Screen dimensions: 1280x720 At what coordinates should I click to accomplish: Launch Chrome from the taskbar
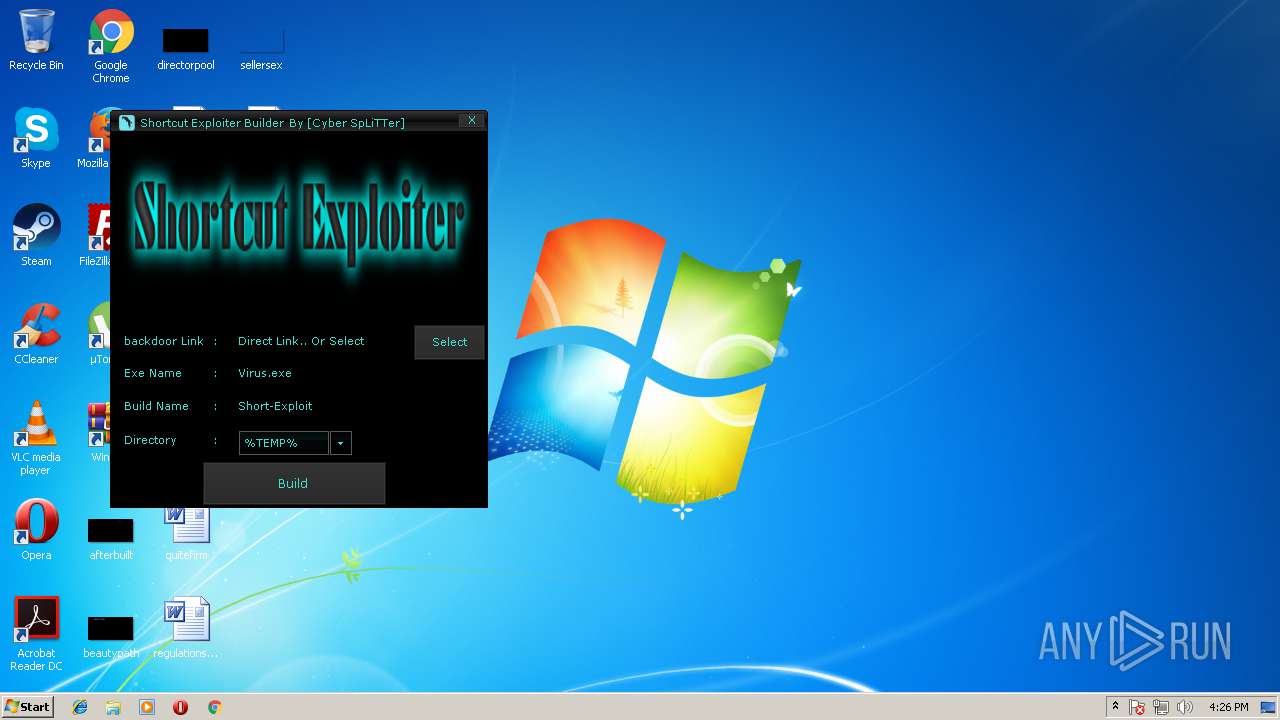coord(214,707)
